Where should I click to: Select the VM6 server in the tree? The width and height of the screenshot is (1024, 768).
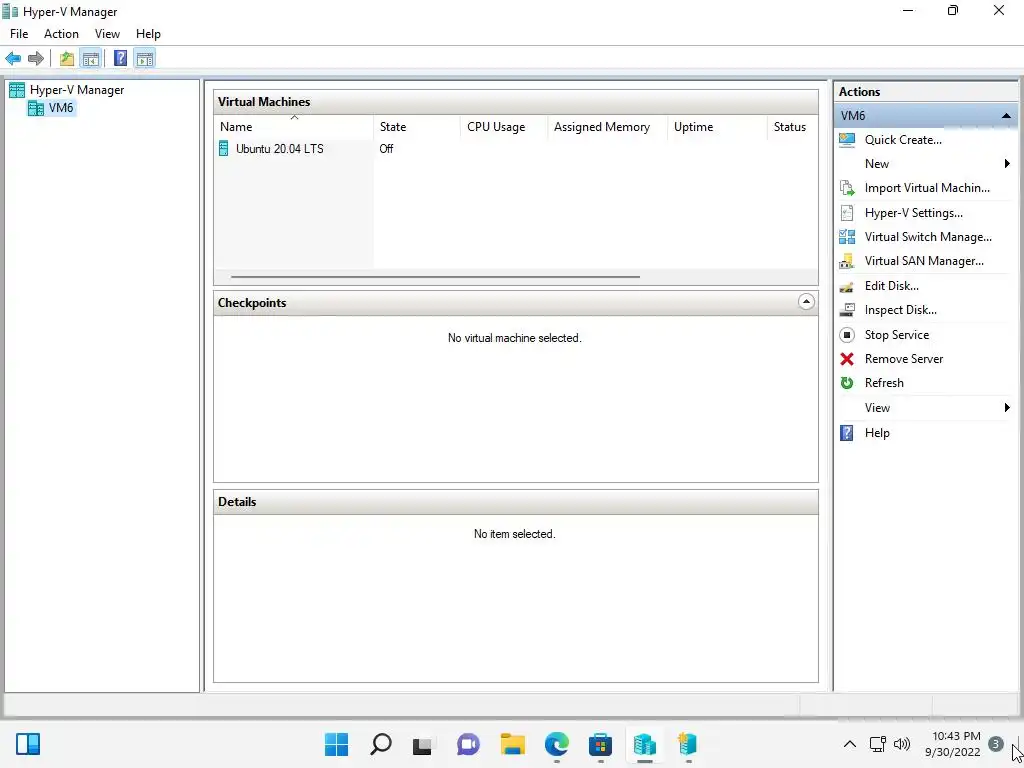pyautogui.click(x=52, y=108)
